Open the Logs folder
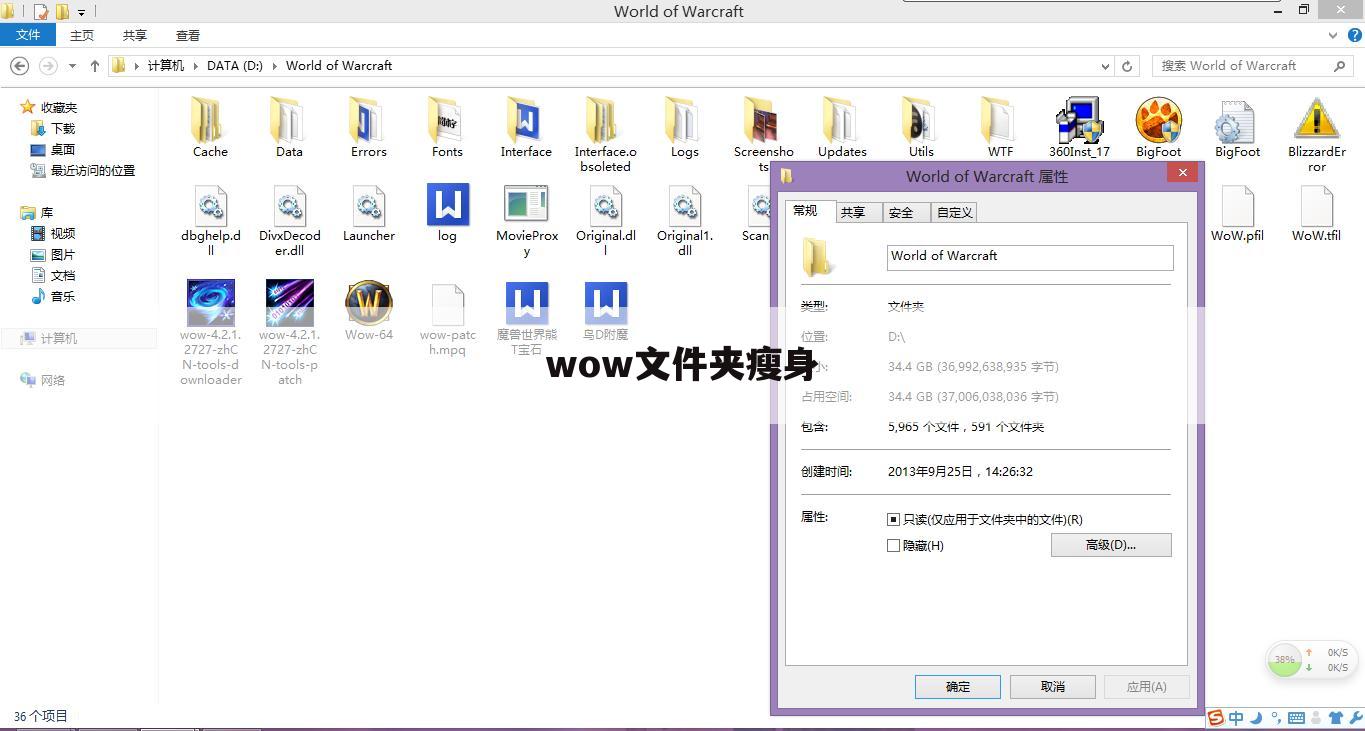Image resolution: width=1365 pixels, height=731 pixels. 684,127
